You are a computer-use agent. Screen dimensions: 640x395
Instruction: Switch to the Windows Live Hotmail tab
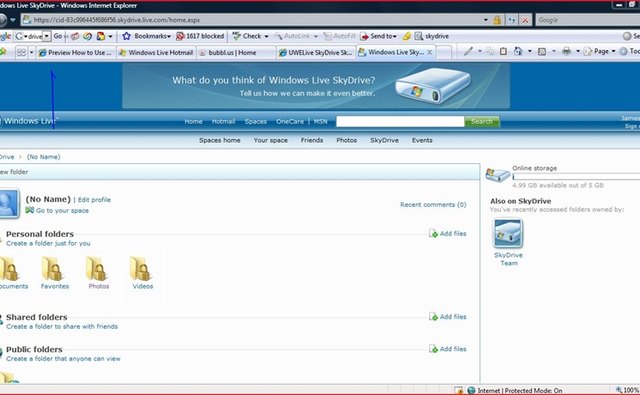(156, 53)
